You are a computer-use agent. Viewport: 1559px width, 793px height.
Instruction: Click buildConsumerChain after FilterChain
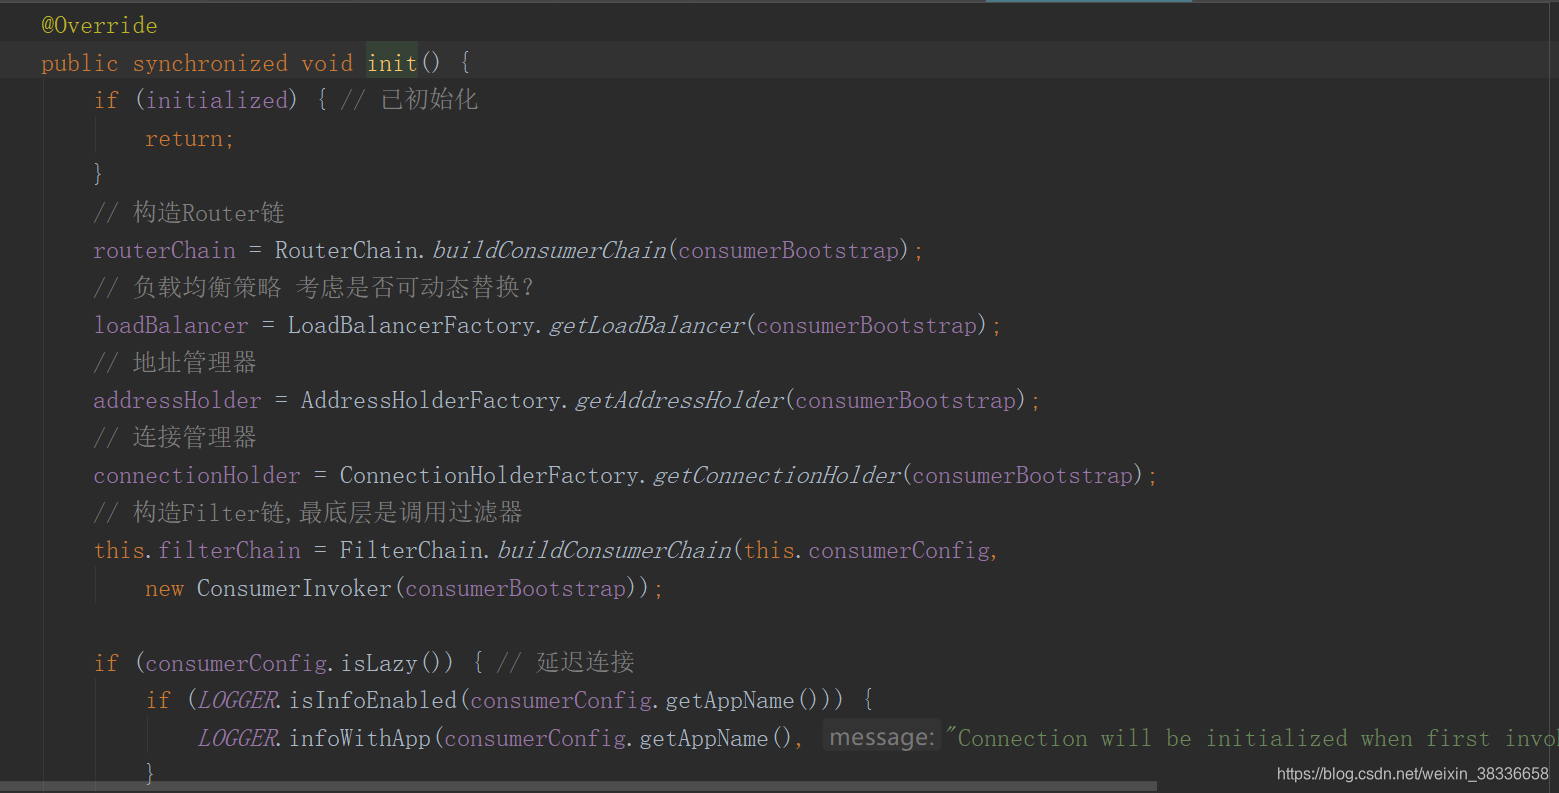(x=614, y=550)
